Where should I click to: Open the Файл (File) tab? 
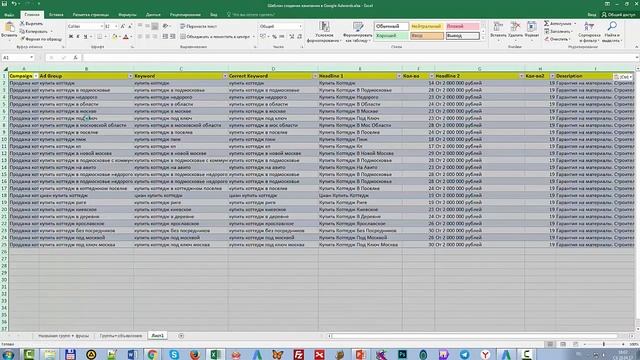coord(9,15)
